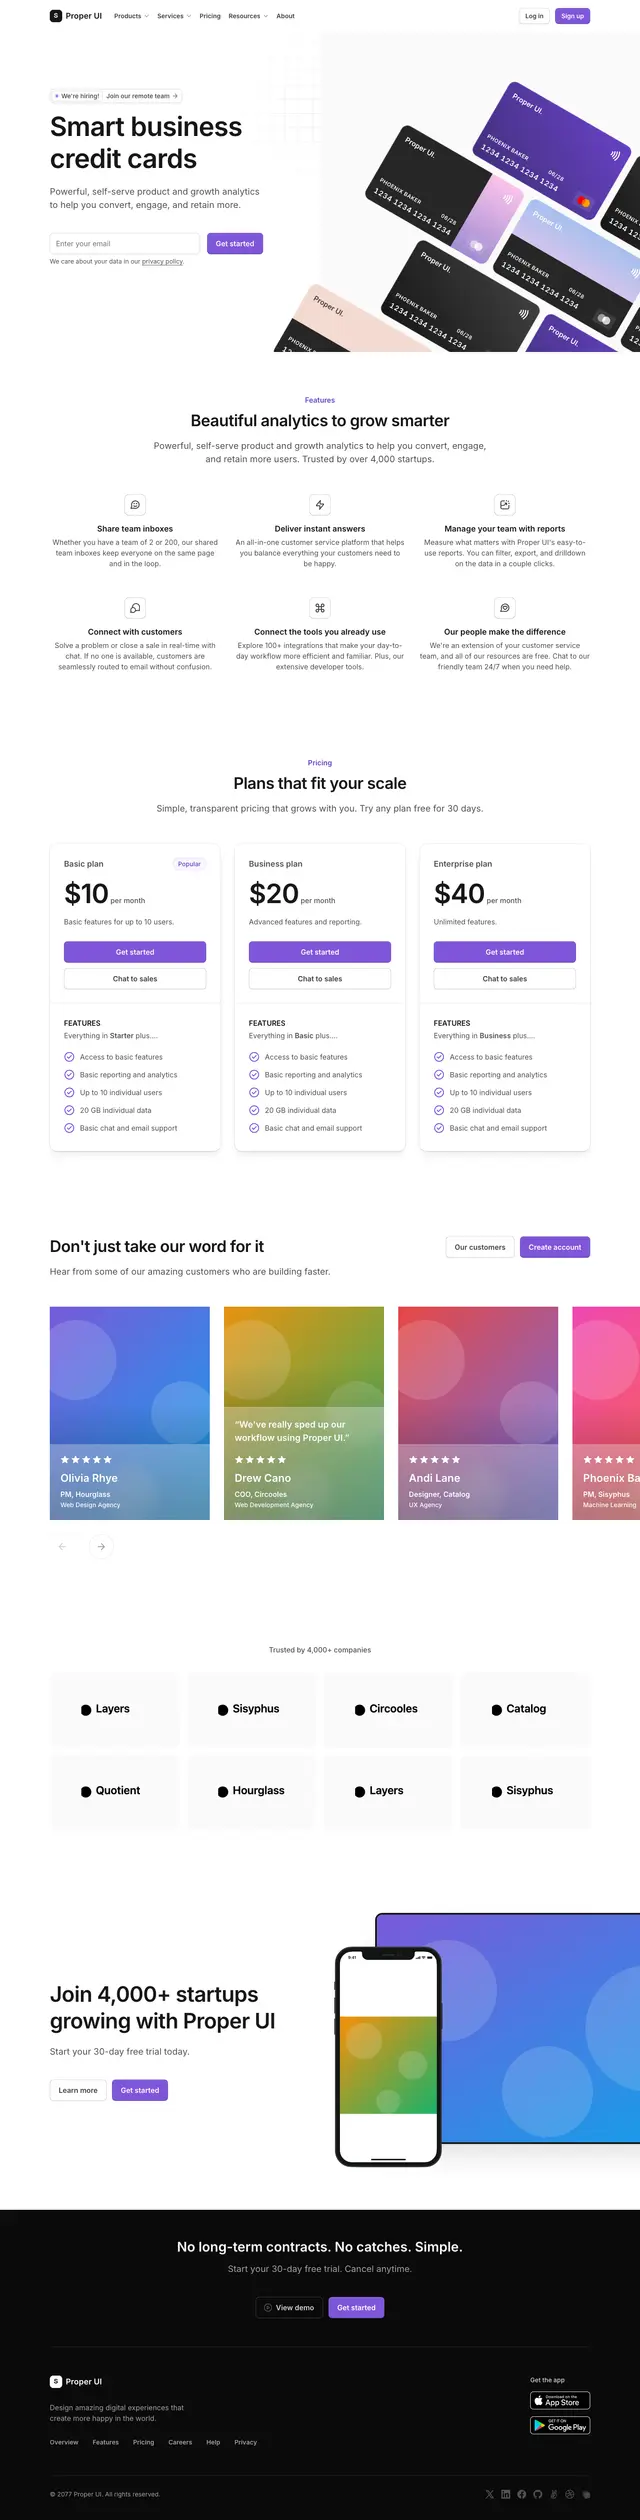
Task: Click the Manage your team with reports icon
Action: [x=505, y=505]
